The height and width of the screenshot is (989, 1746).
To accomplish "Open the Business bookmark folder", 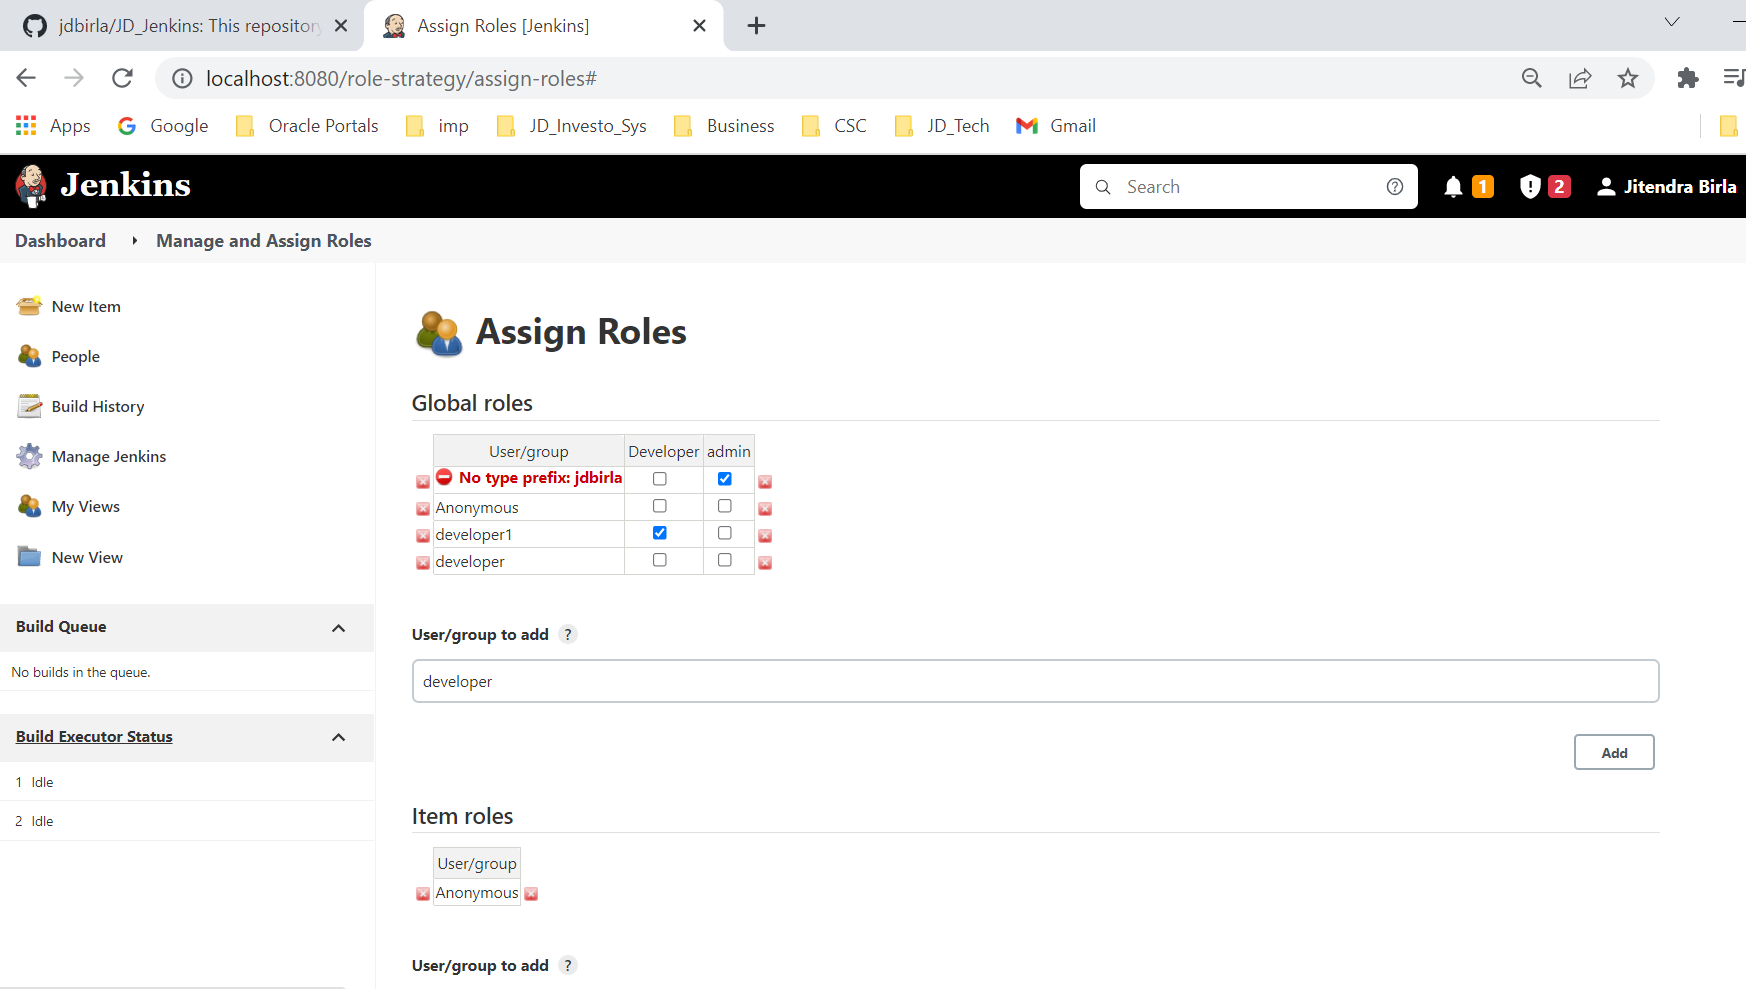I will [x=725, y=126].
